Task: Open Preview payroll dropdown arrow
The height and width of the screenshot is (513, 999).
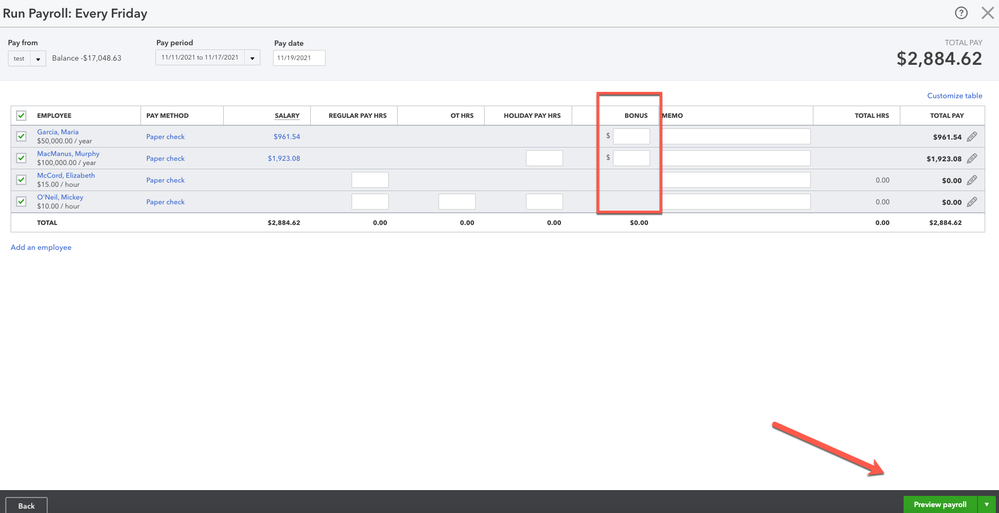Action: tap(987, 505)
